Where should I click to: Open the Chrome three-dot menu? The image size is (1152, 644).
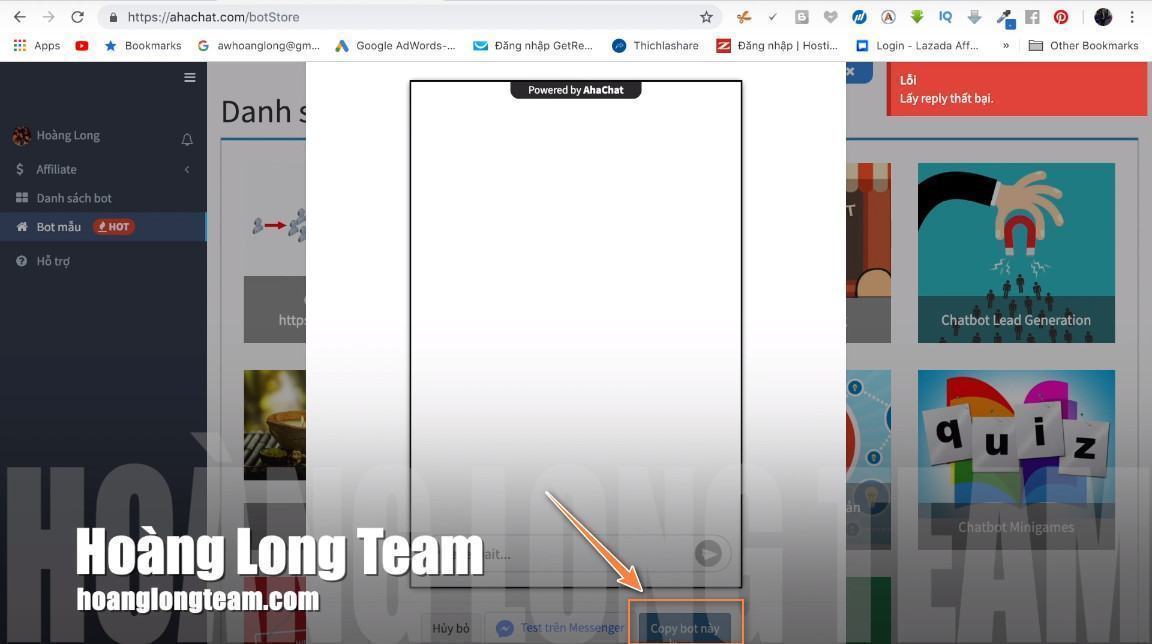1132,17
